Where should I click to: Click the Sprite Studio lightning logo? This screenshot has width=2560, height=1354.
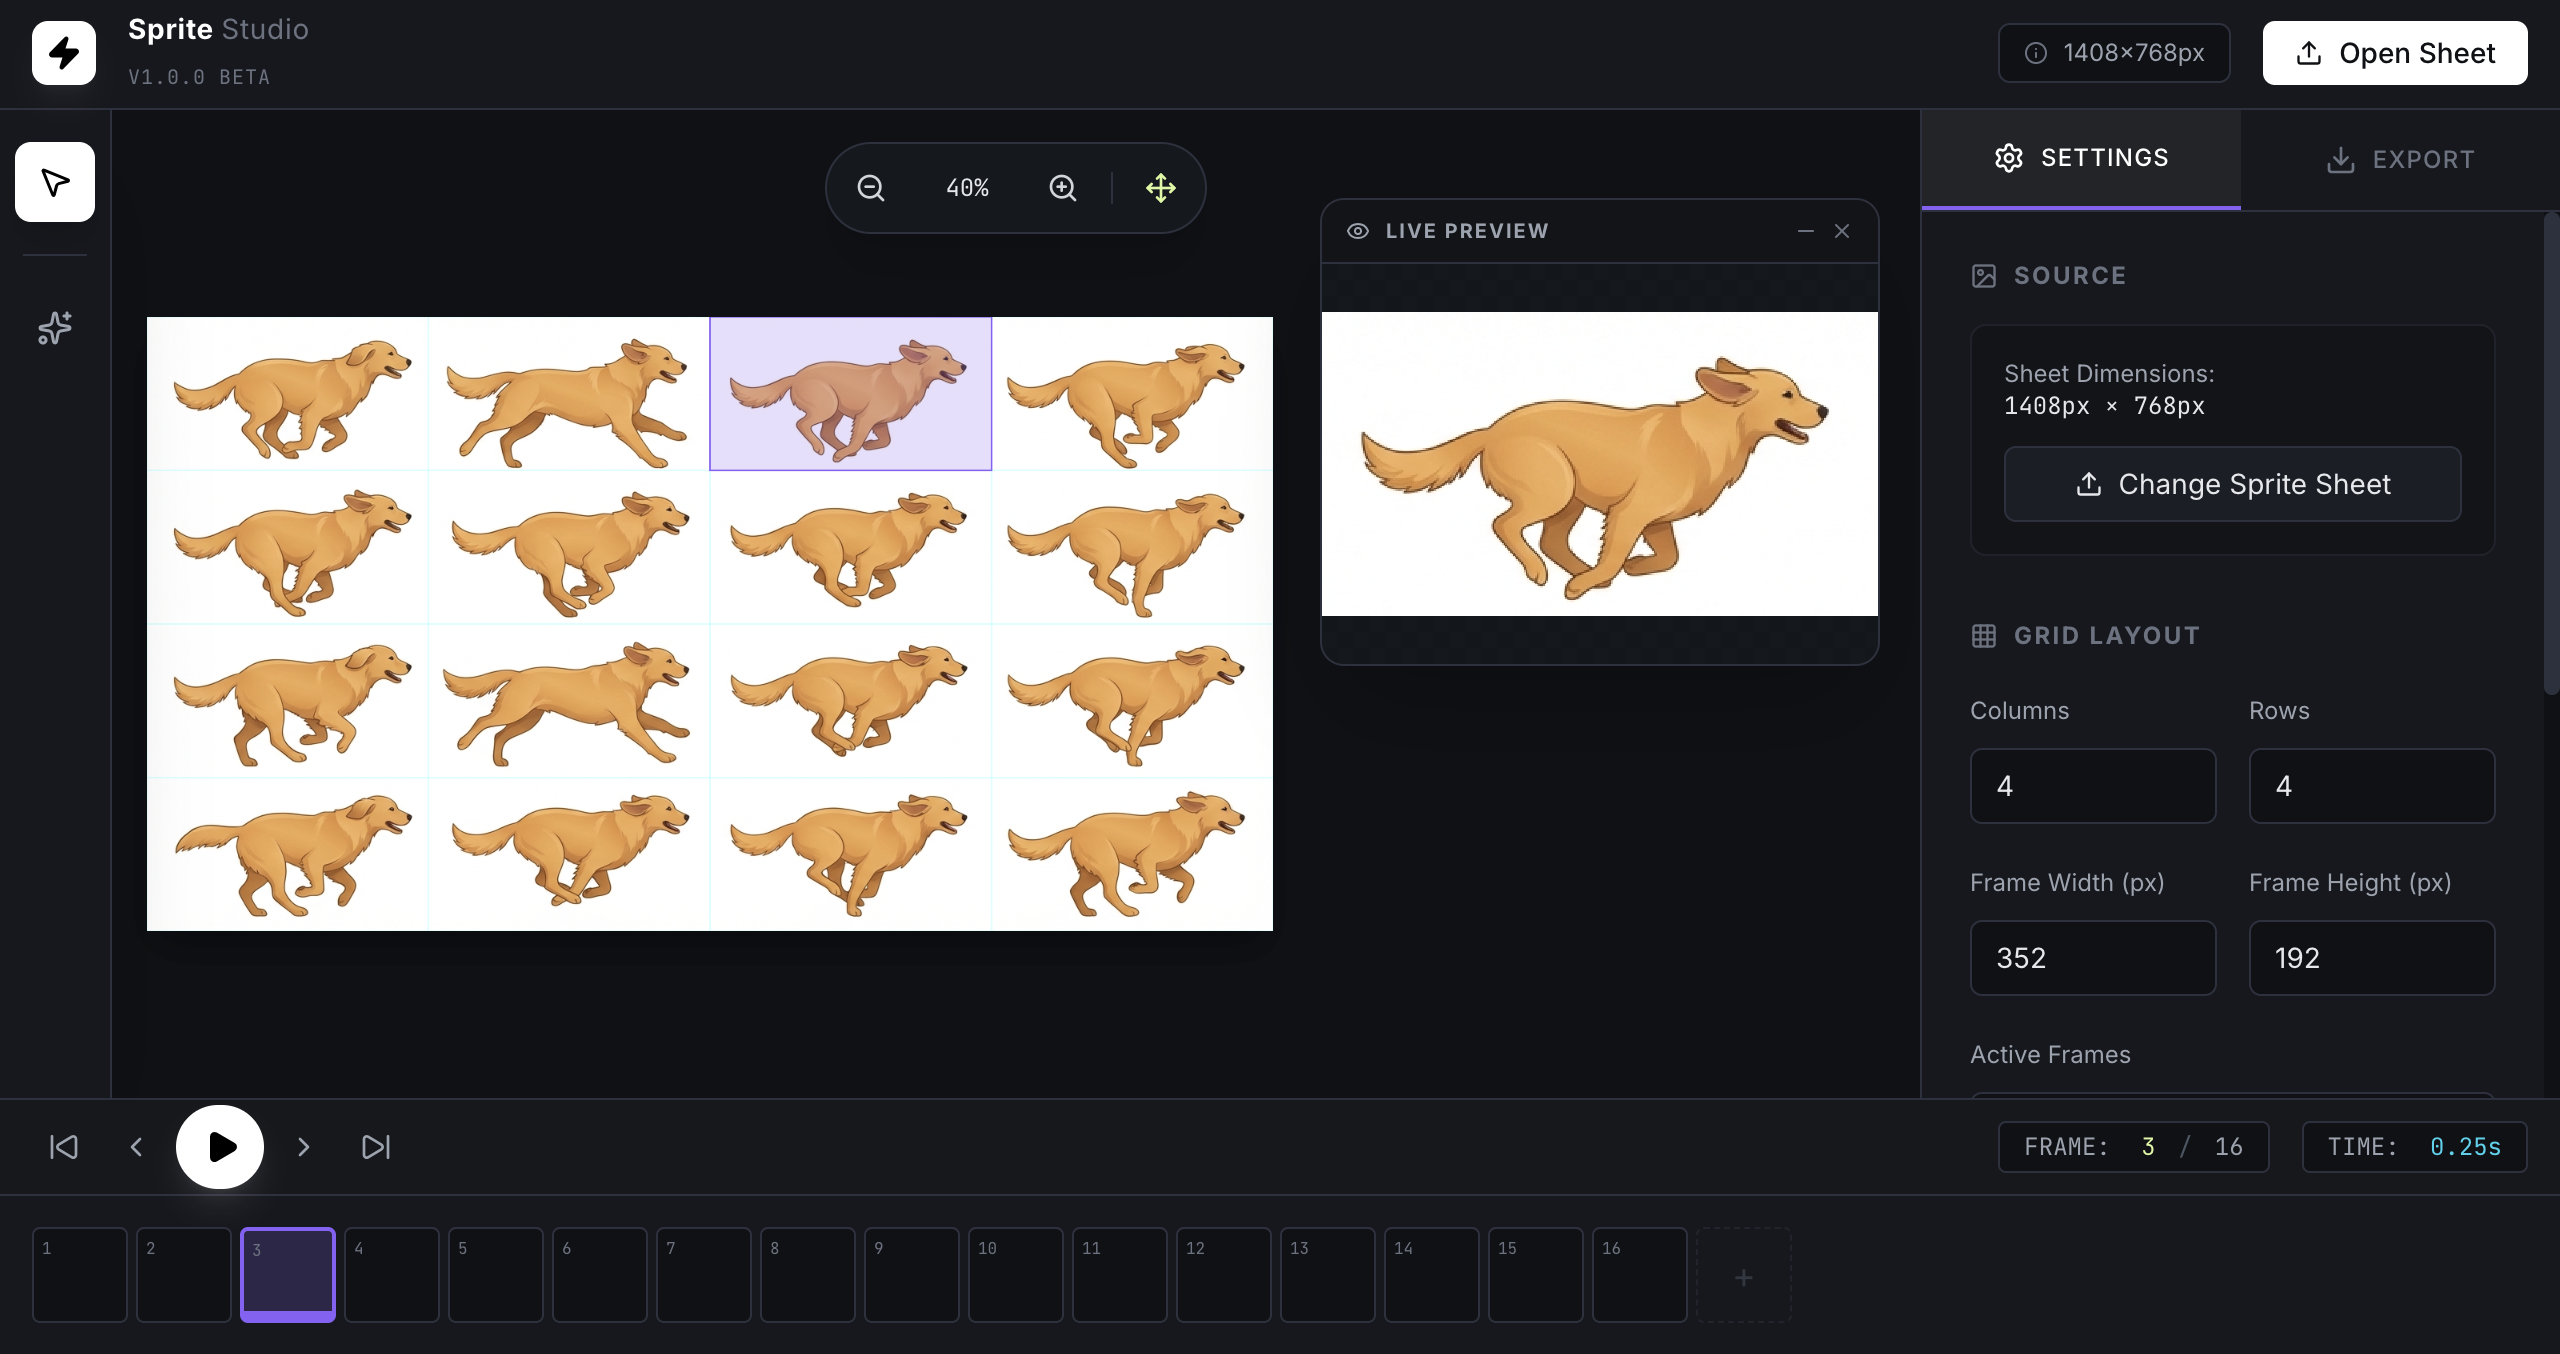pyautogui.click(x=63, y=52)
